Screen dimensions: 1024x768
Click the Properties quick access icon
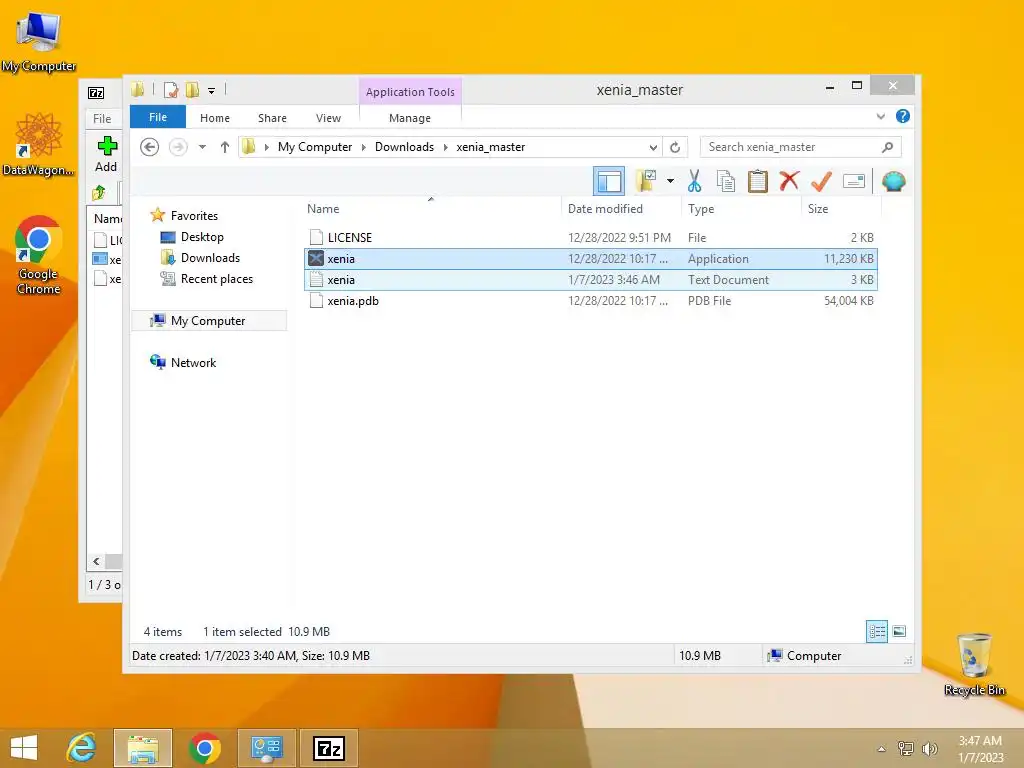(x=171, y=90)
